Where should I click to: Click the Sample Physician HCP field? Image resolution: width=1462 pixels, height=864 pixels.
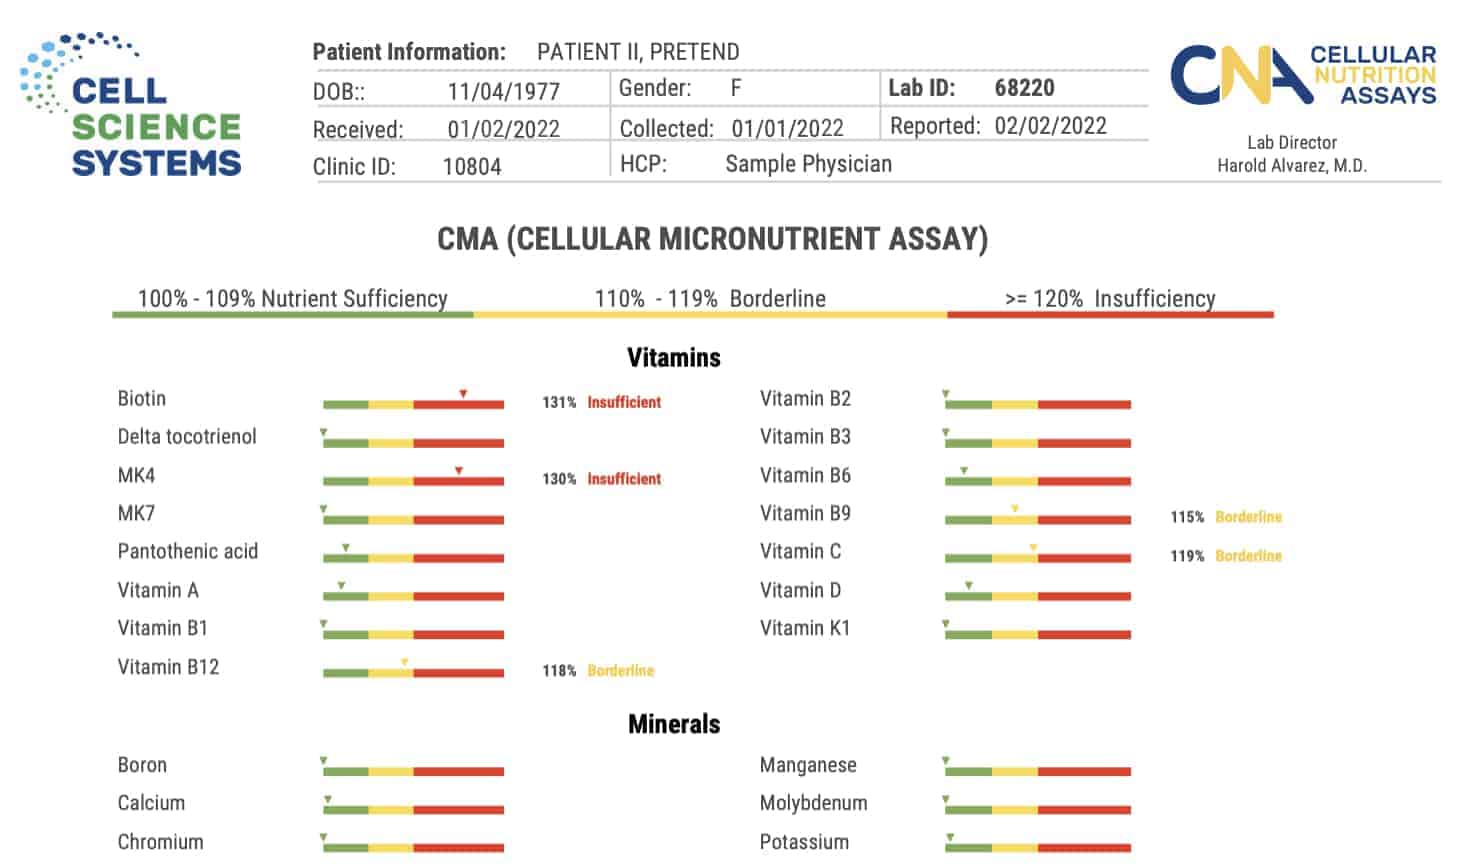tap(808, 164)
